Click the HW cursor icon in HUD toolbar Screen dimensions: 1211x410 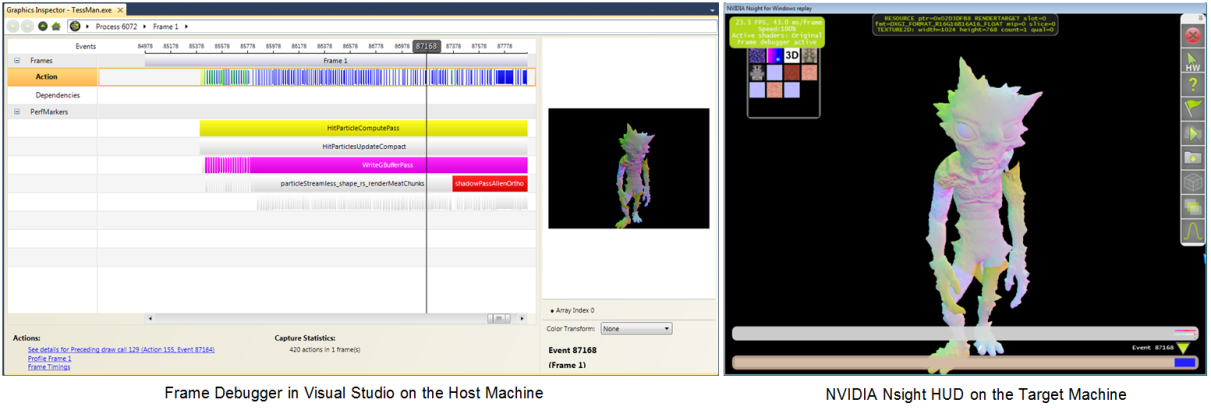pyautogui.click(x=1192, y=62)
